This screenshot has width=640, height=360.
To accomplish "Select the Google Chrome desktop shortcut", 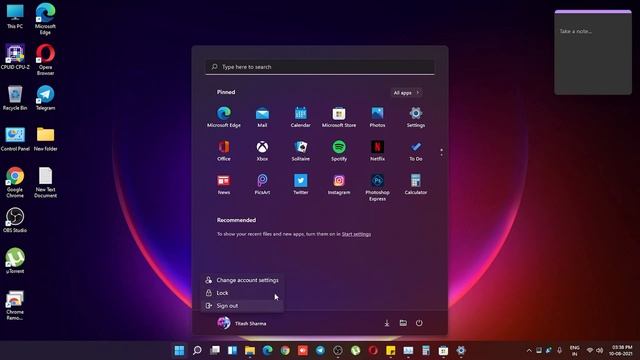I will tap(15, 182).
